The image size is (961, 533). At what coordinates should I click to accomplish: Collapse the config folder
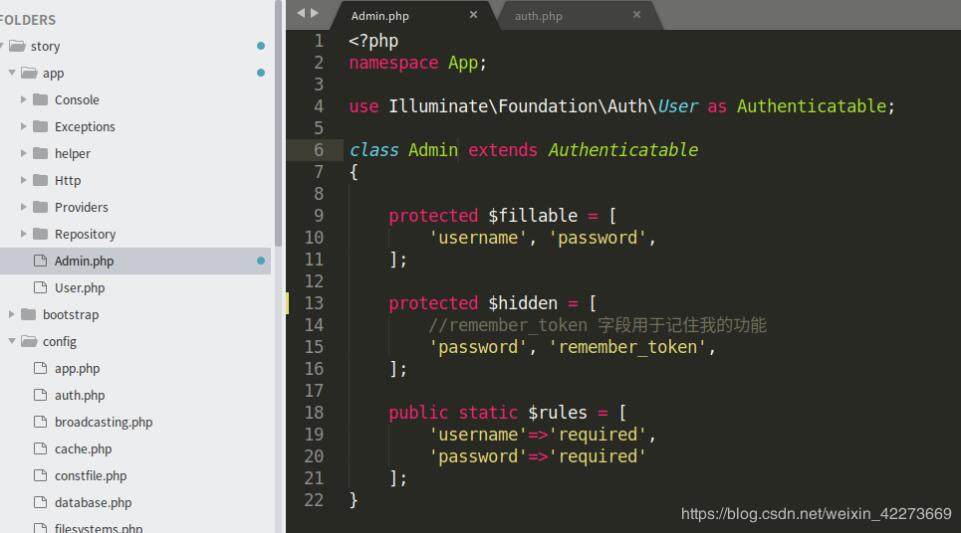pyautogui.click(x=12, y=342)
